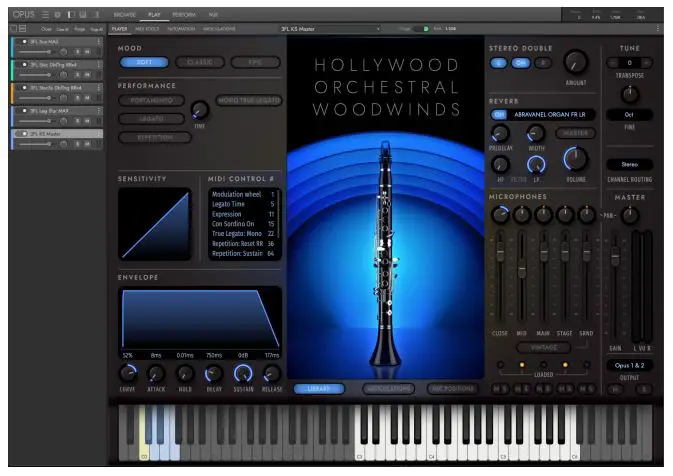The height and width of the screenshot is (476, 673).
Task: Adjust the envelope Attack knob
Action: pos(156,374)
